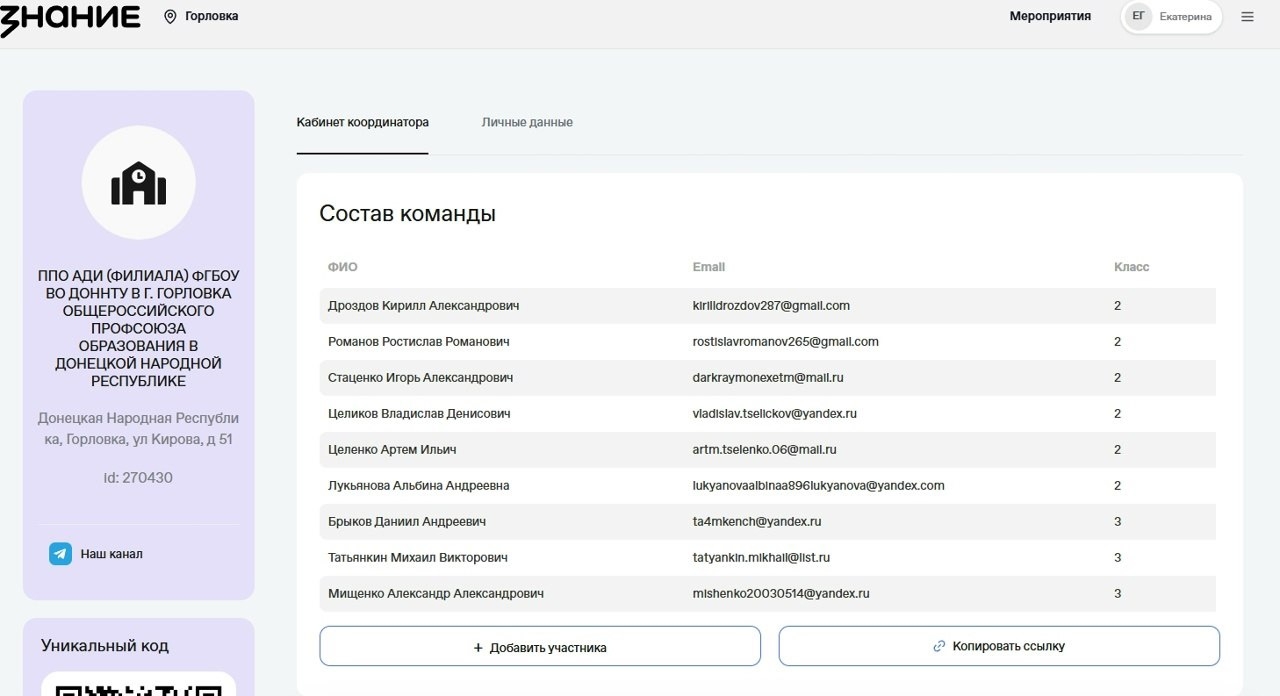Viewport: 1280px width, 696px height.
Task: Click the QR code image
Action: (138, 689)
